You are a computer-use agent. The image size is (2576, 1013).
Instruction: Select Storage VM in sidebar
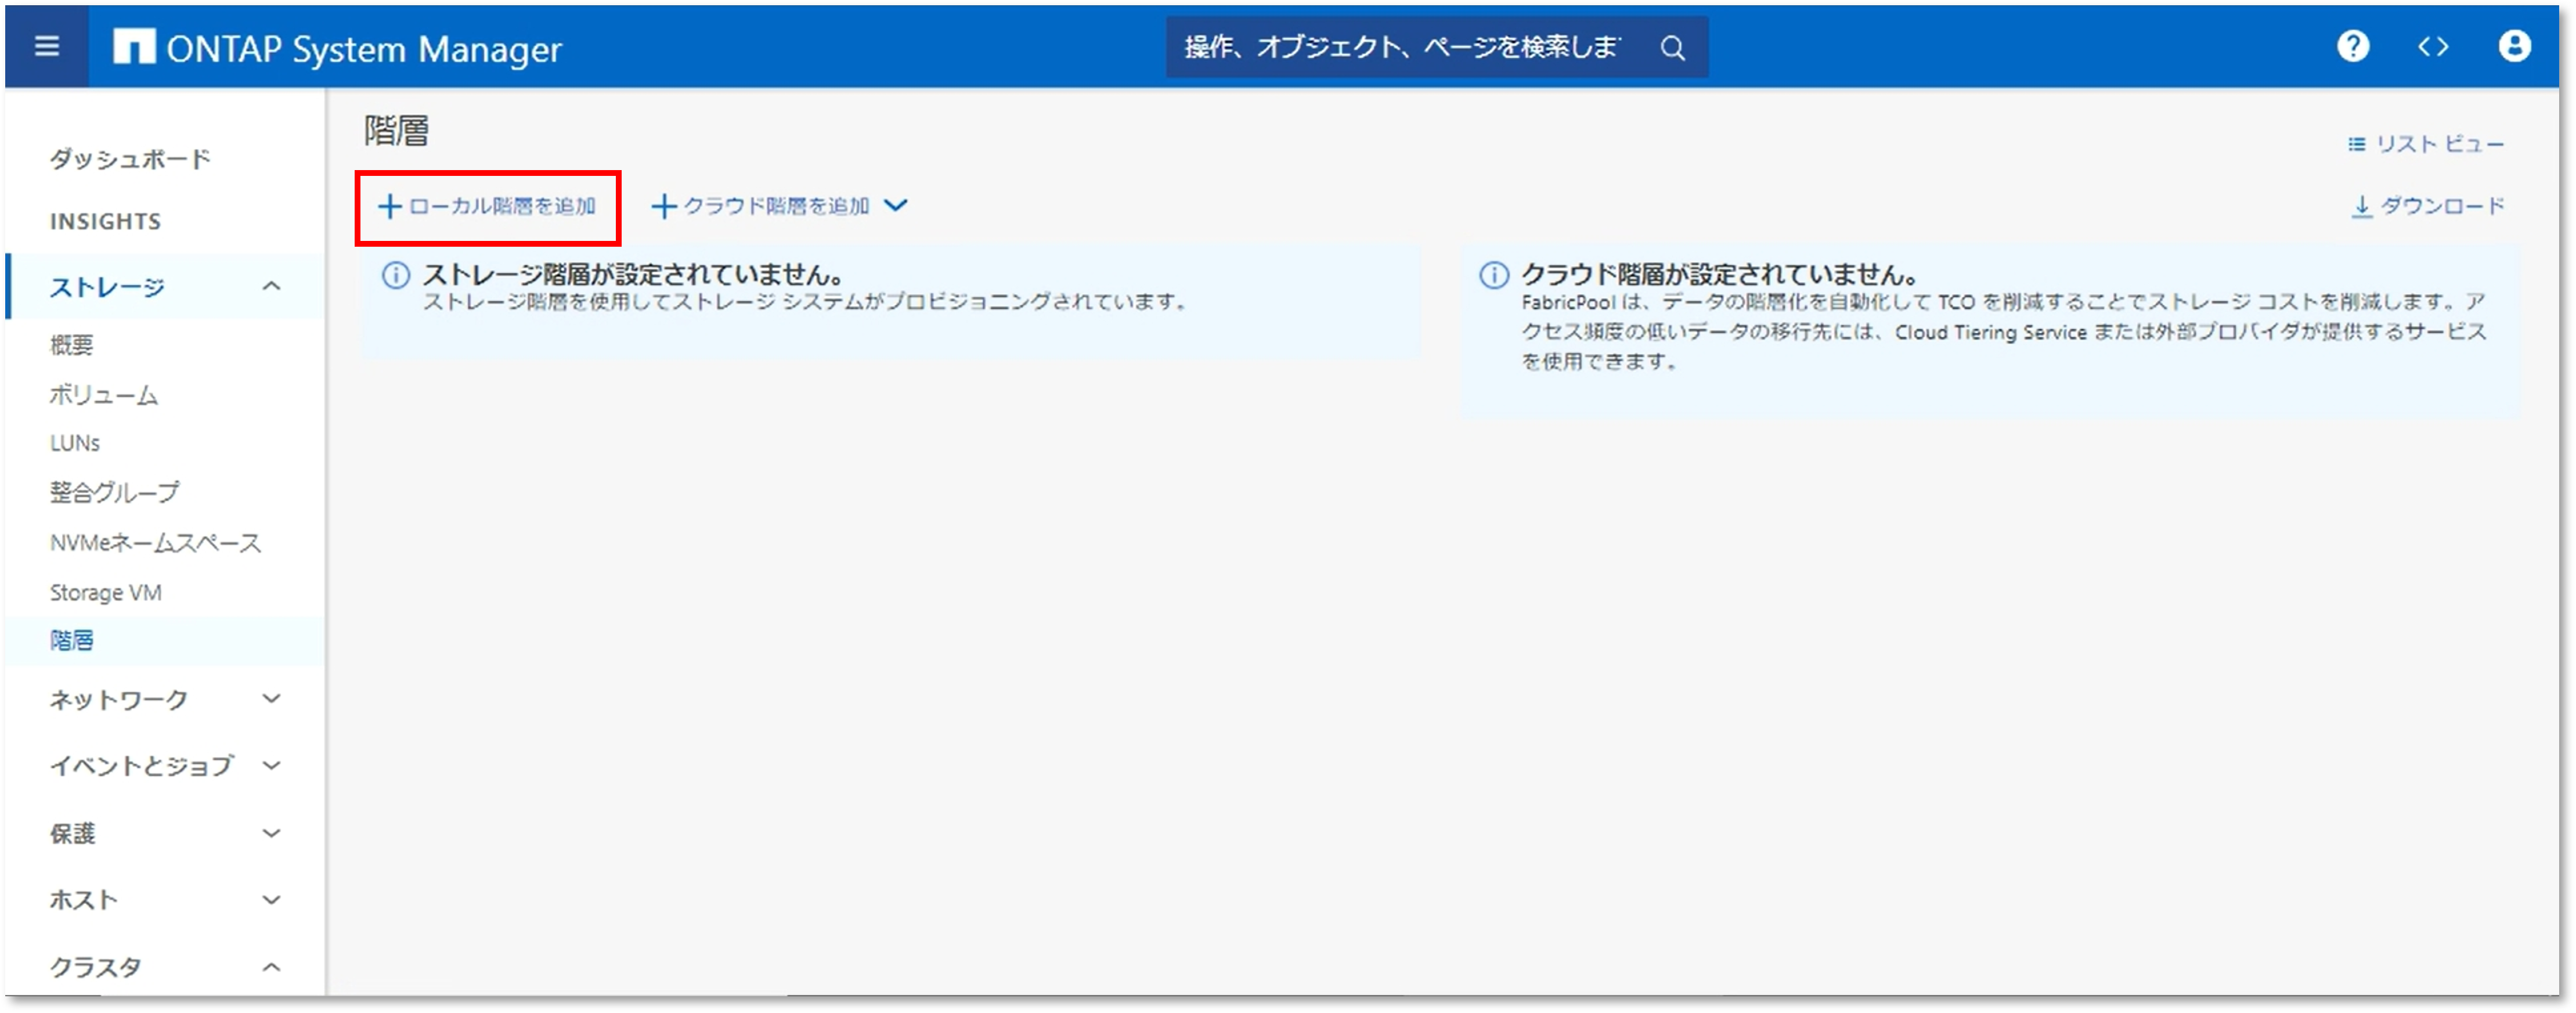(x=105, y=592)
